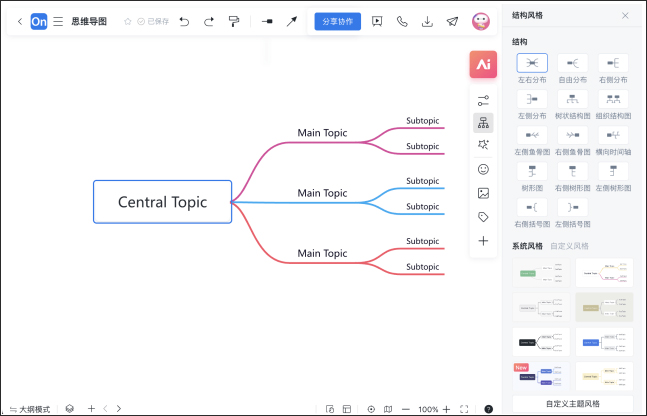This screenshot has width=647, height=416.
Task: Click the download export icon
Action: [x=427, y=21]
